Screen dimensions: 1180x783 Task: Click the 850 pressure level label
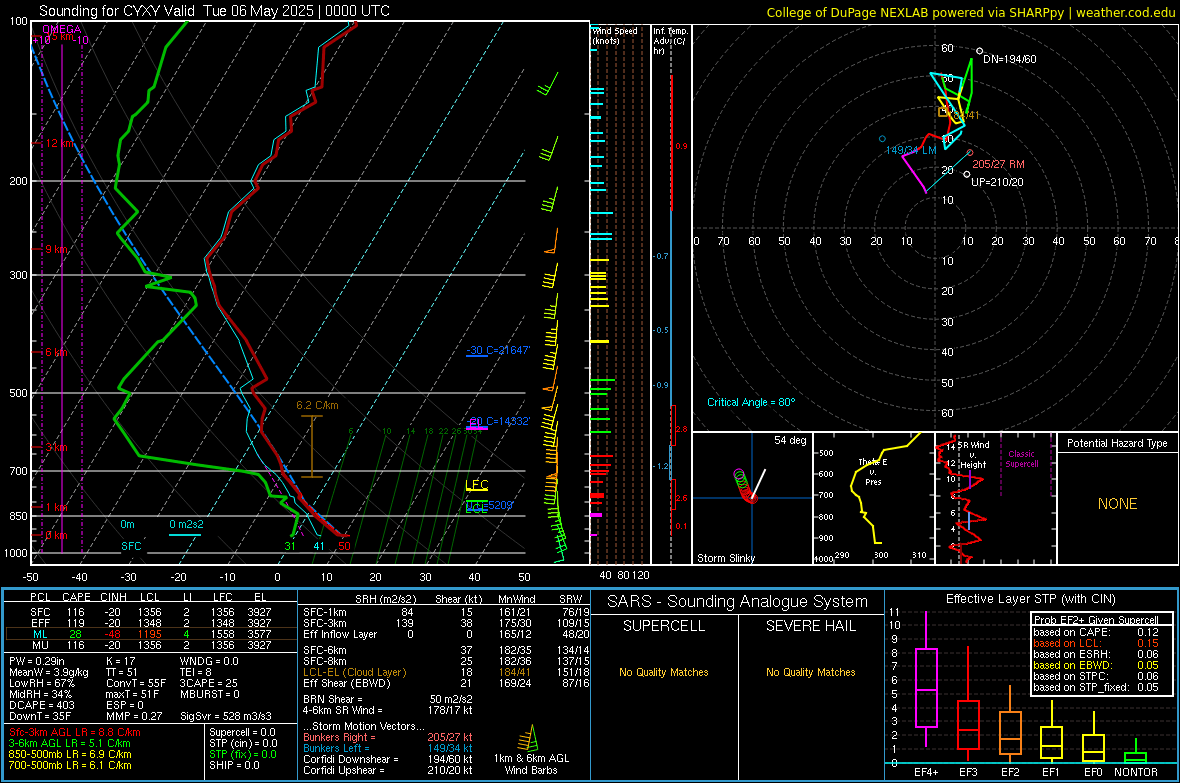coord(18,516)
